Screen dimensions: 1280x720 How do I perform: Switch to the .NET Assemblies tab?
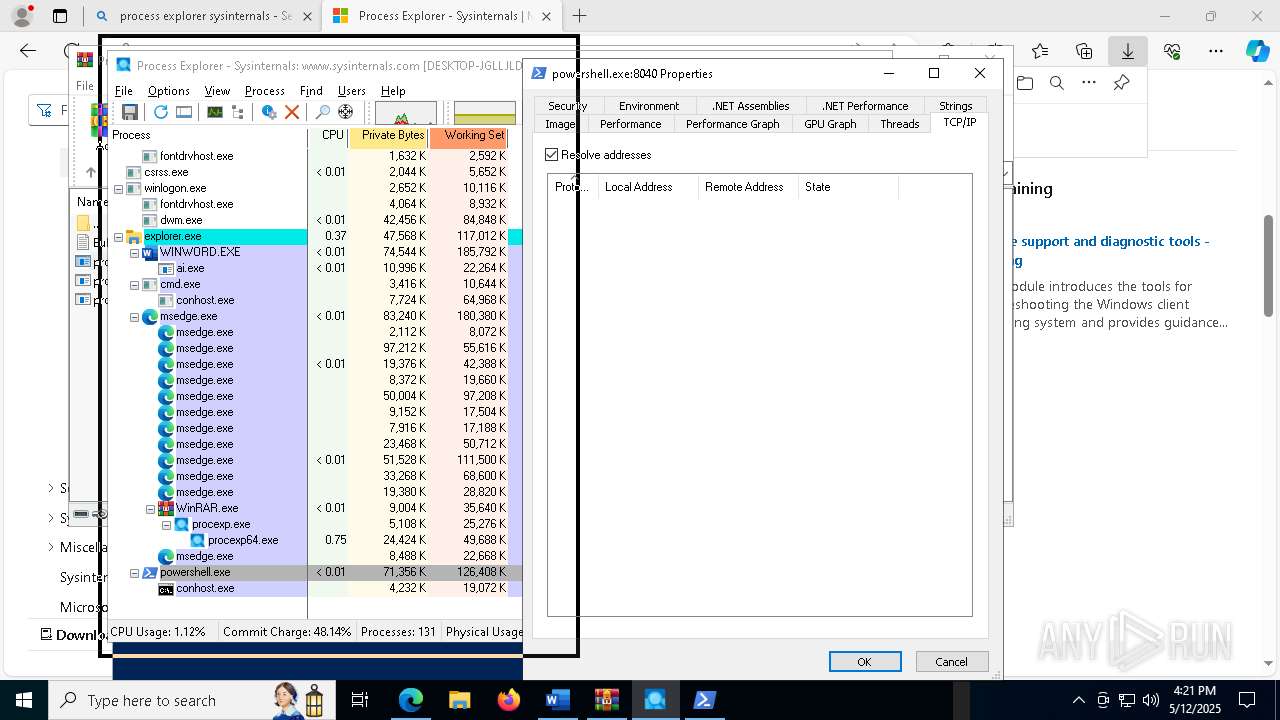click(x=750, y=106)
